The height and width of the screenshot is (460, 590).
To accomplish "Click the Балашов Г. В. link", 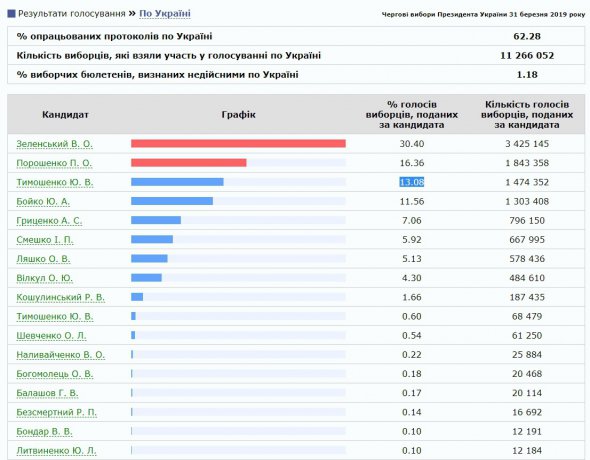I will point(47,393).
